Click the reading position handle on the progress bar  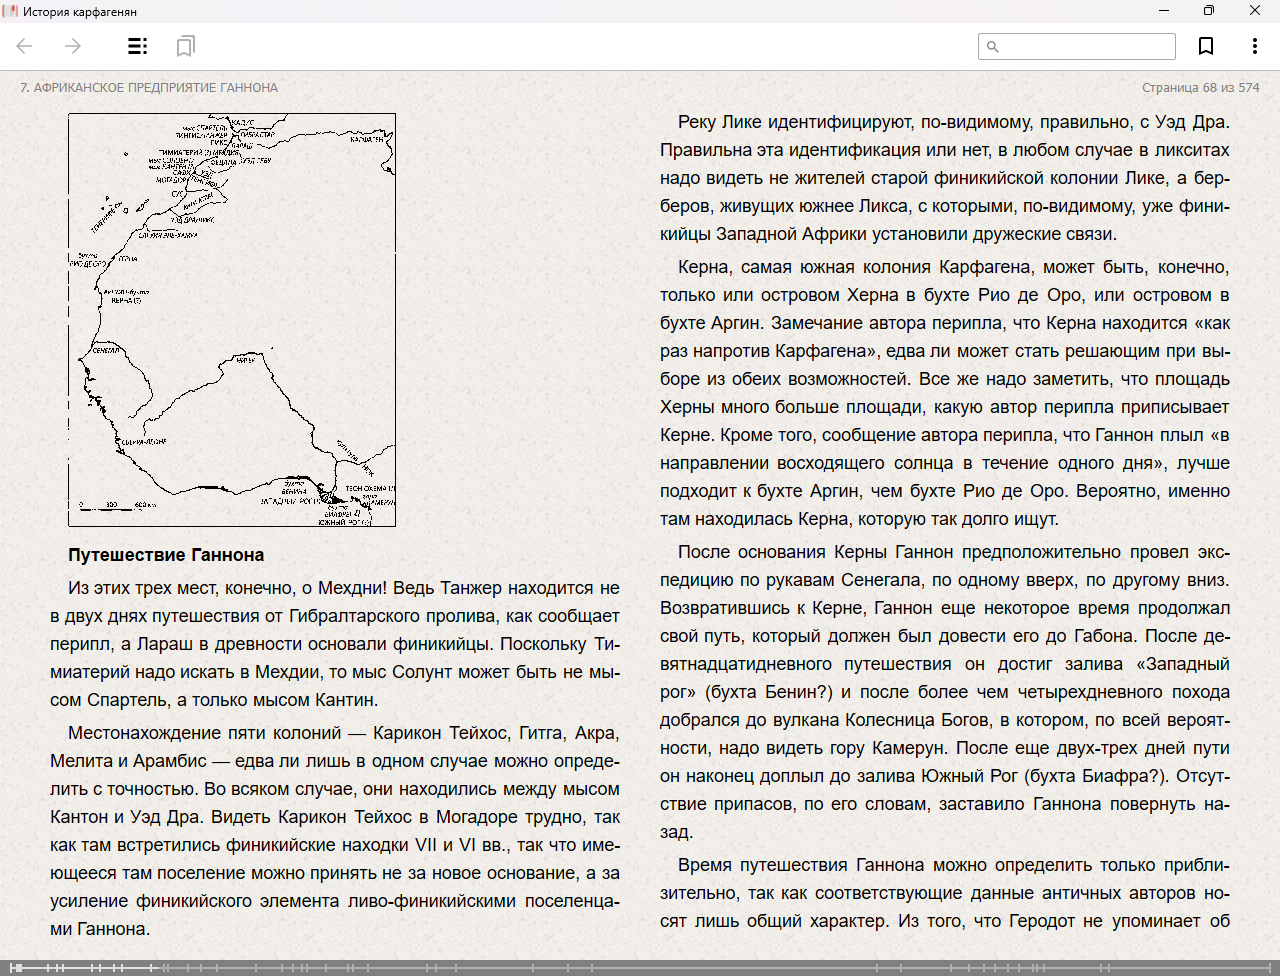tap(15, 968)
